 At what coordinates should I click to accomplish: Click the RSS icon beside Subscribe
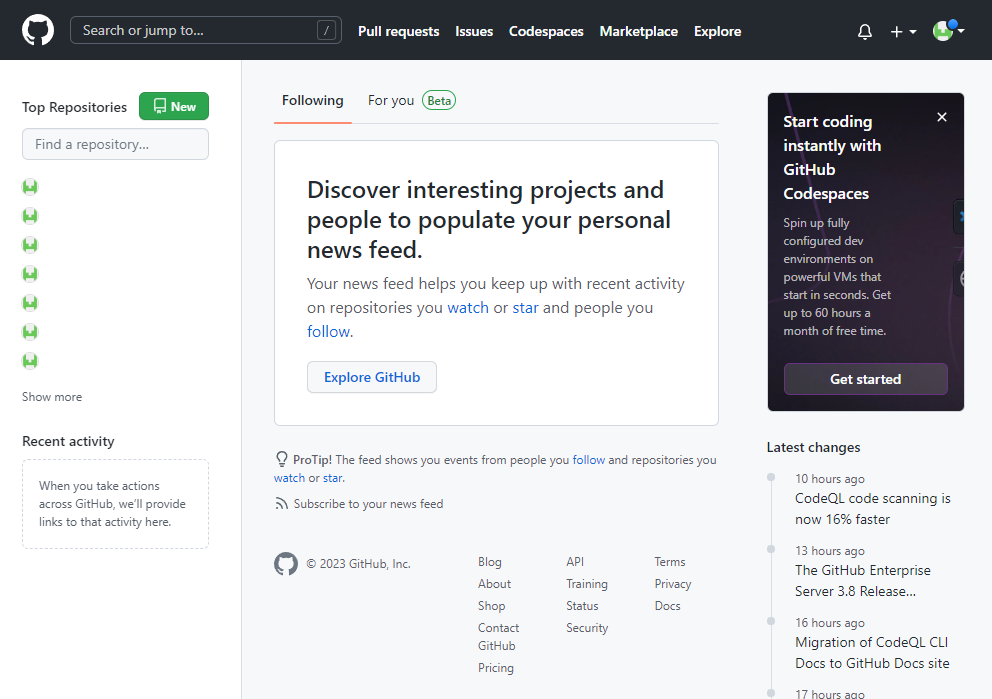[x=282, y=504]
